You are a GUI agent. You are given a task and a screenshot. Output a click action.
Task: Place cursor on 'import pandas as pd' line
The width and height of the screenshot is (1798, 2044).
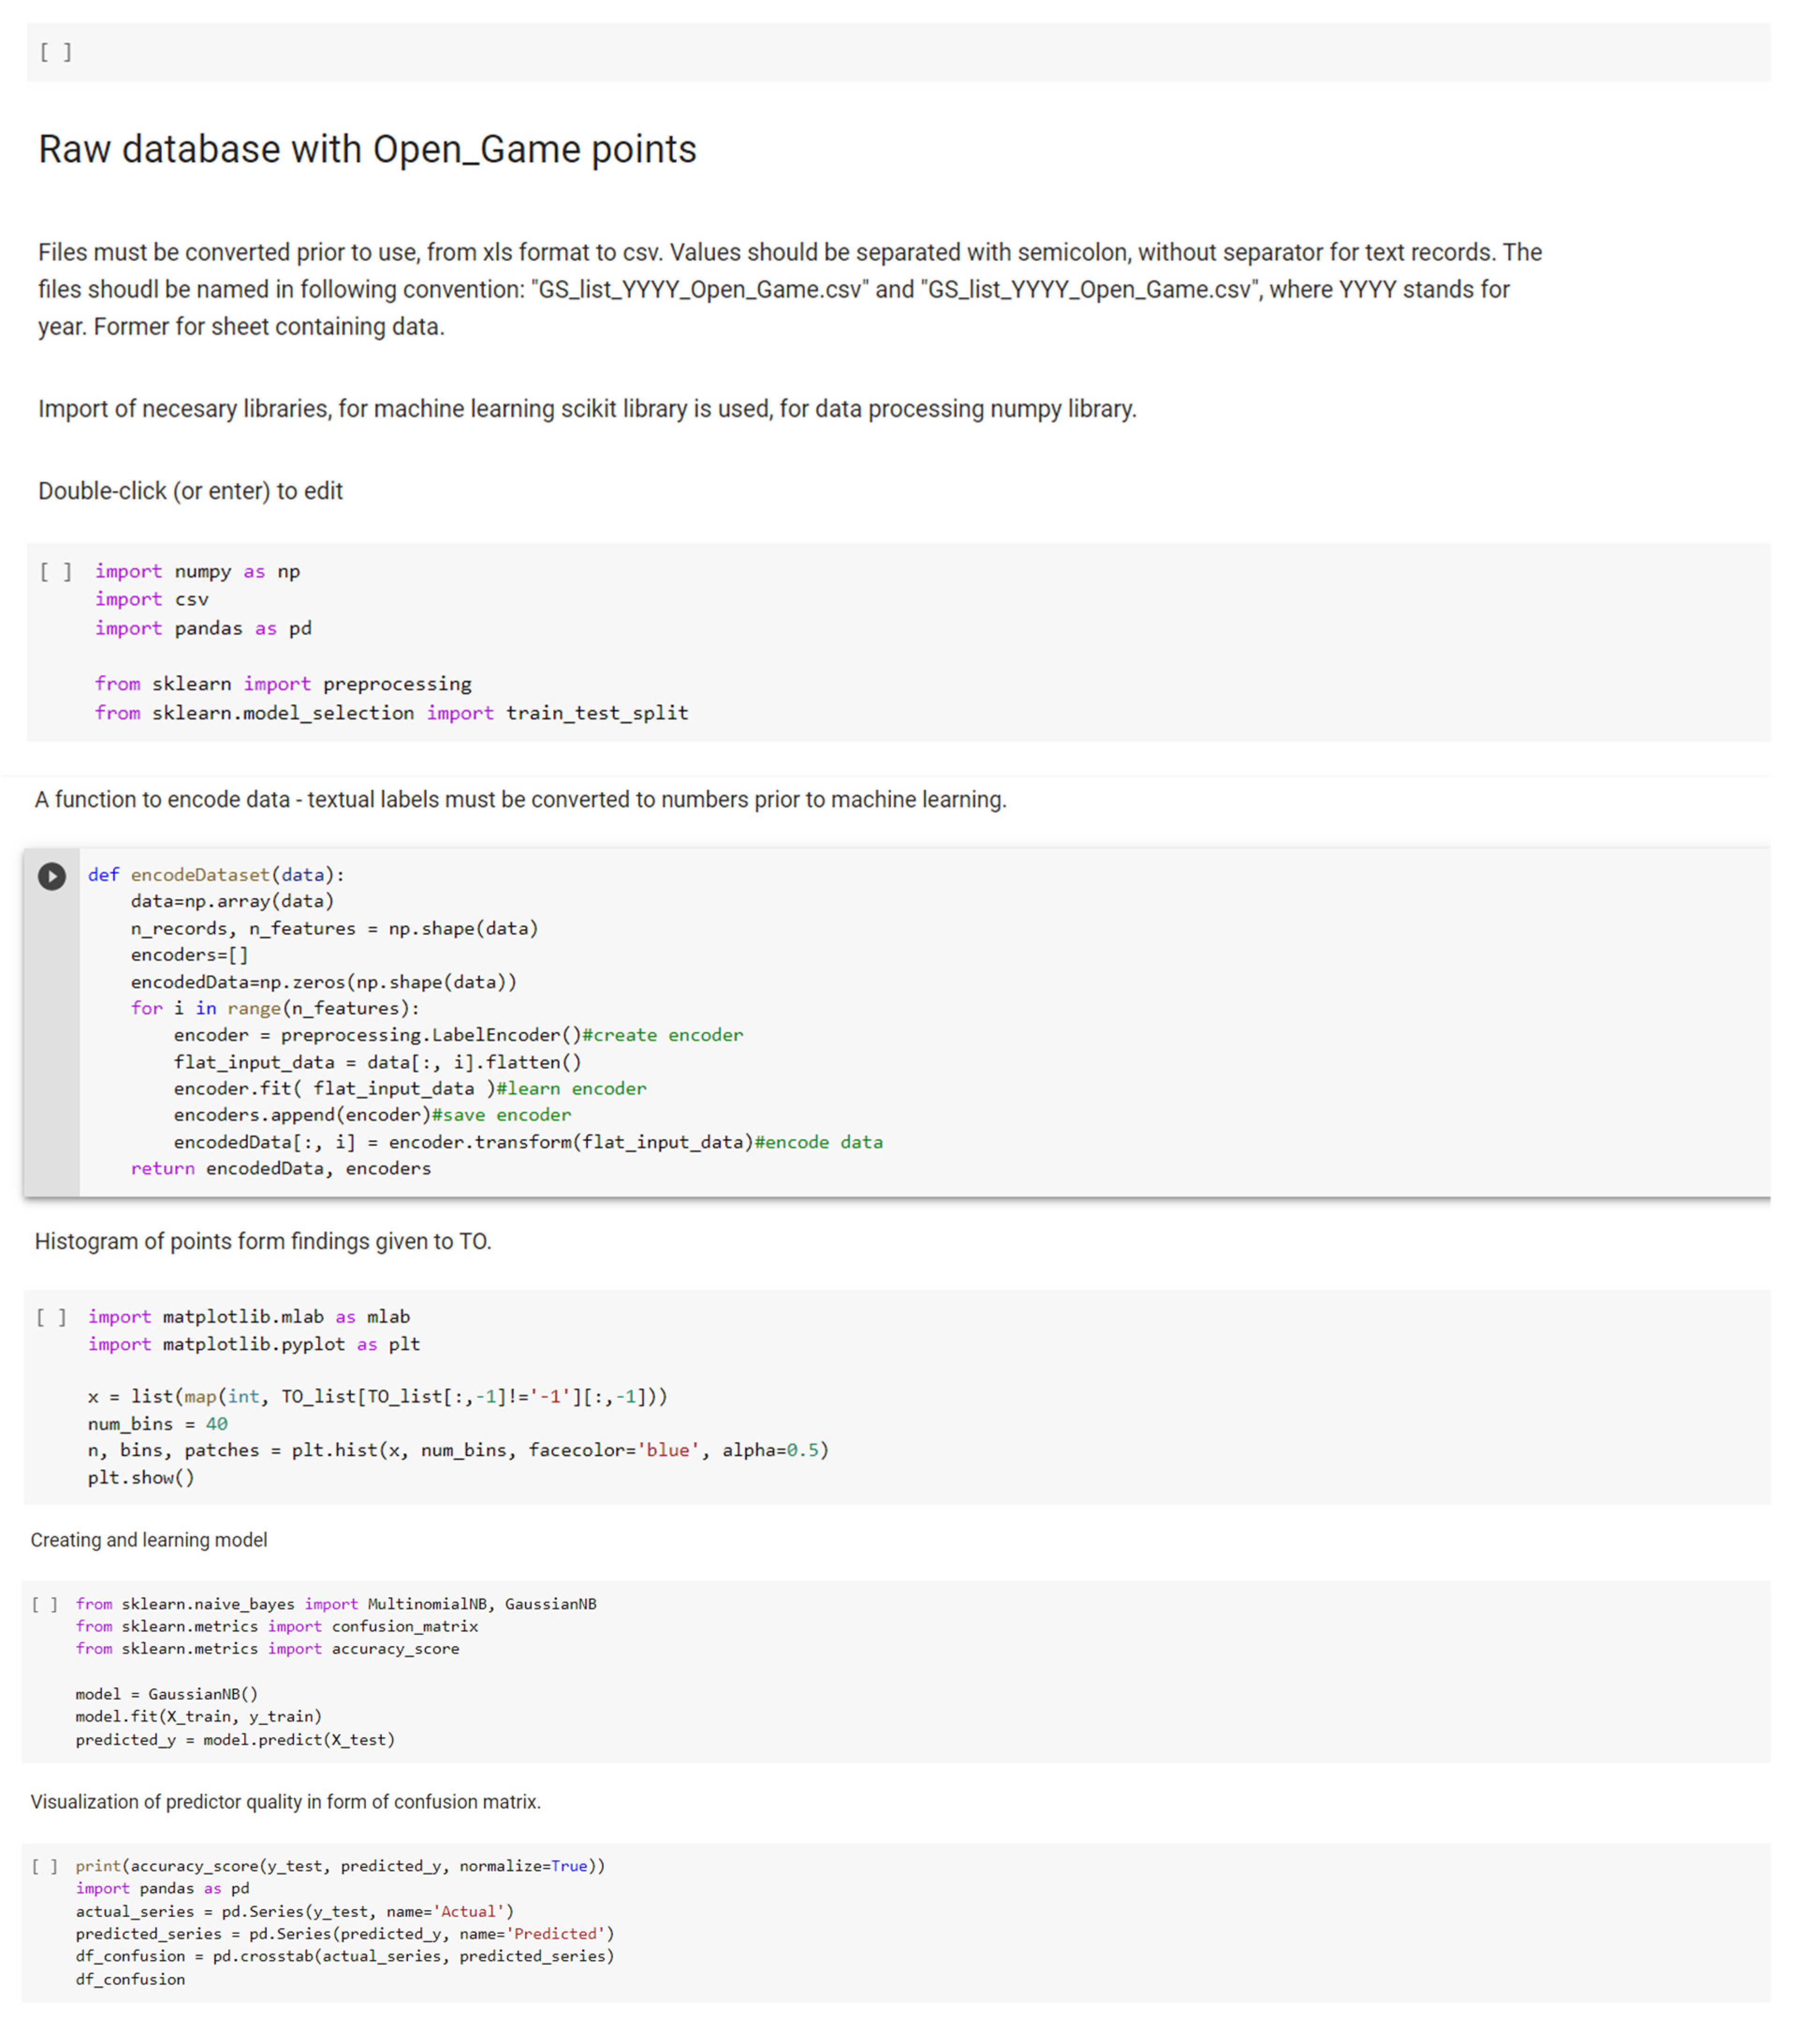coord(203,628)
